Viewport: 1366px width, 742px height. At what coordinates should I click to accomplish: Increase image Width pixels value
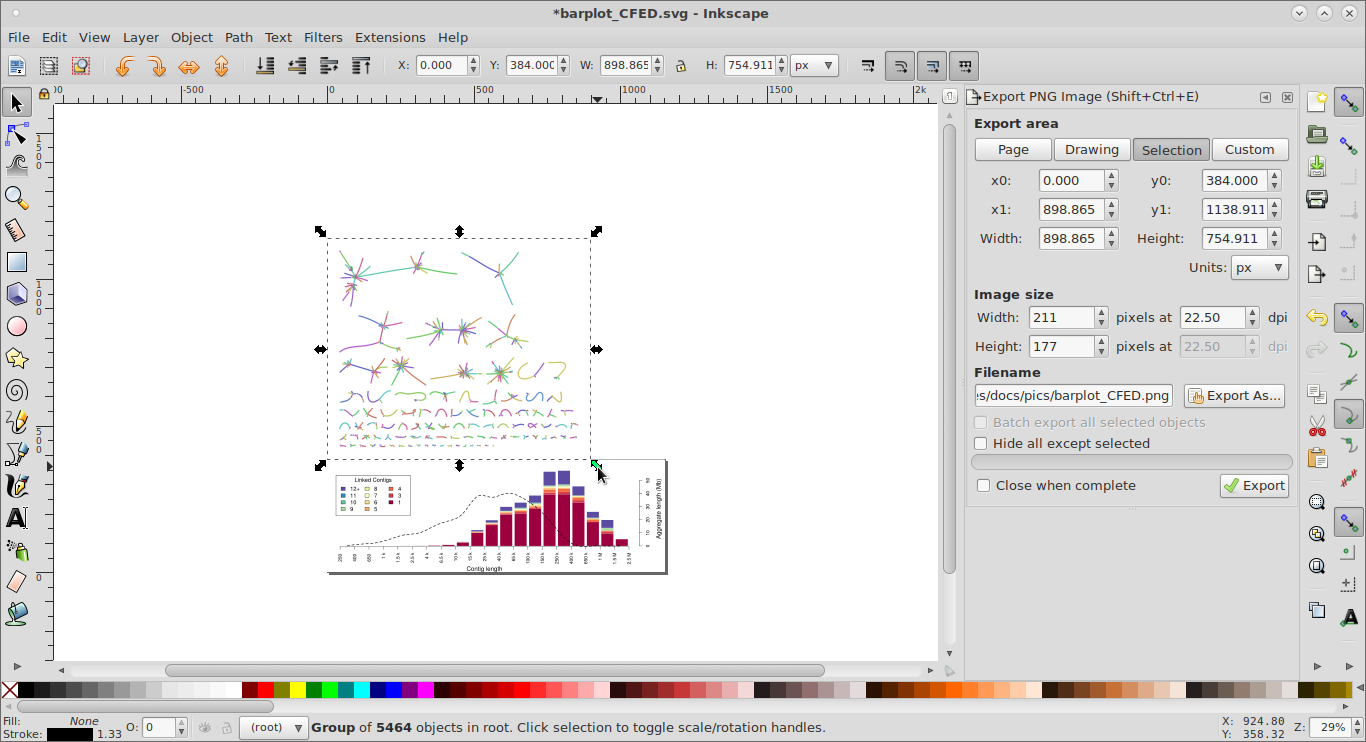(x=1101, y=313)
